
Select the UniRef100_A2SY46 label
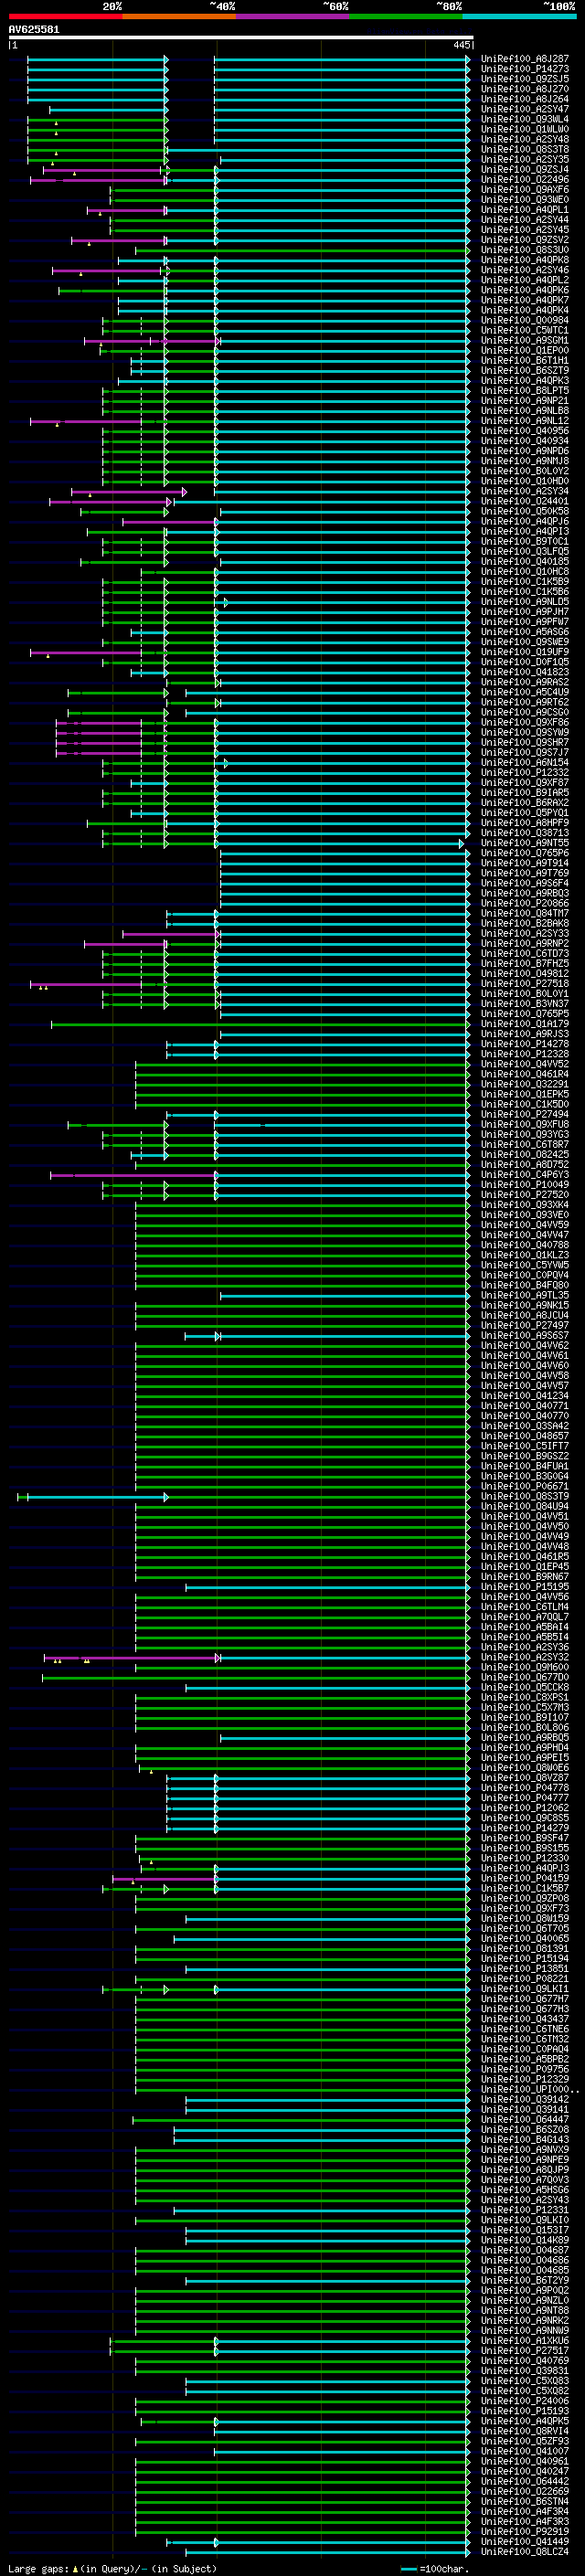point(525,270)
